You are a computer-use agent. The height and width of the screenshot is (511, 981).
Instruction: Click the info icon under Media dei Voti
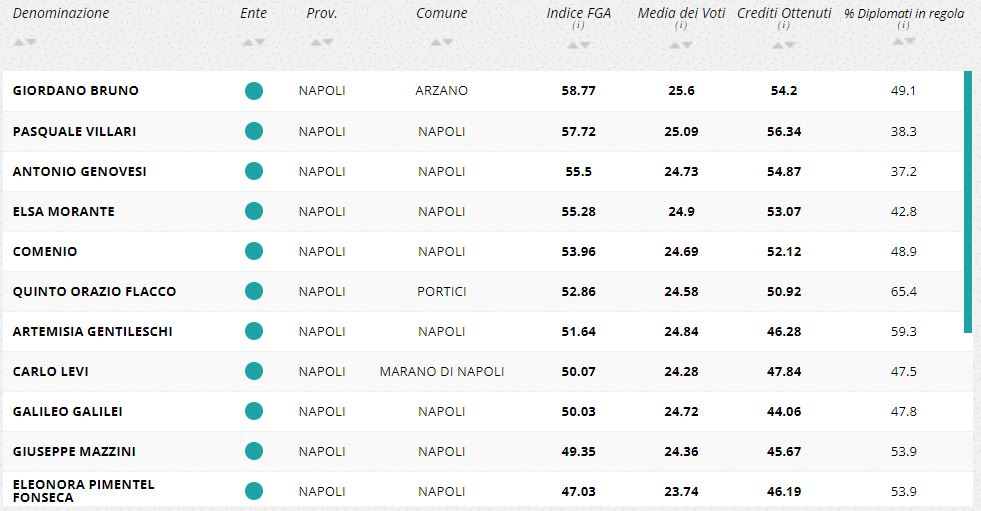point(681,26)
